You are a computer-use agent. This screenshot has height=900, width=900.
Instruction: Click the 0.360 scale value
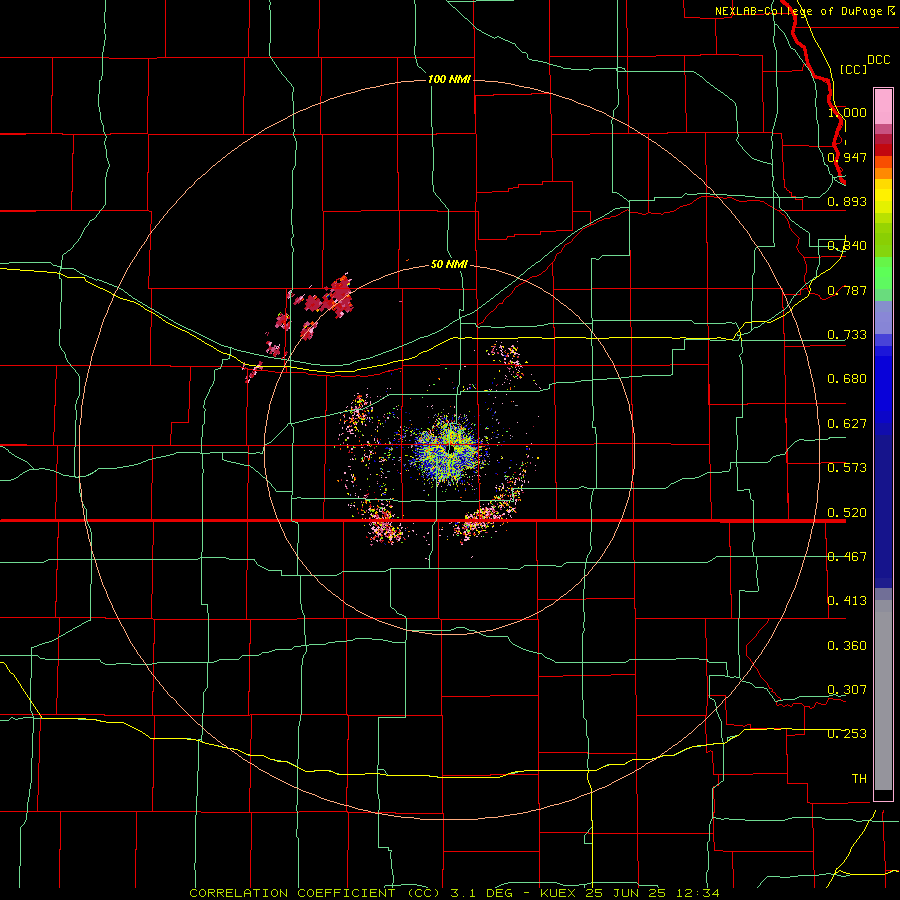tap(847, 646)
